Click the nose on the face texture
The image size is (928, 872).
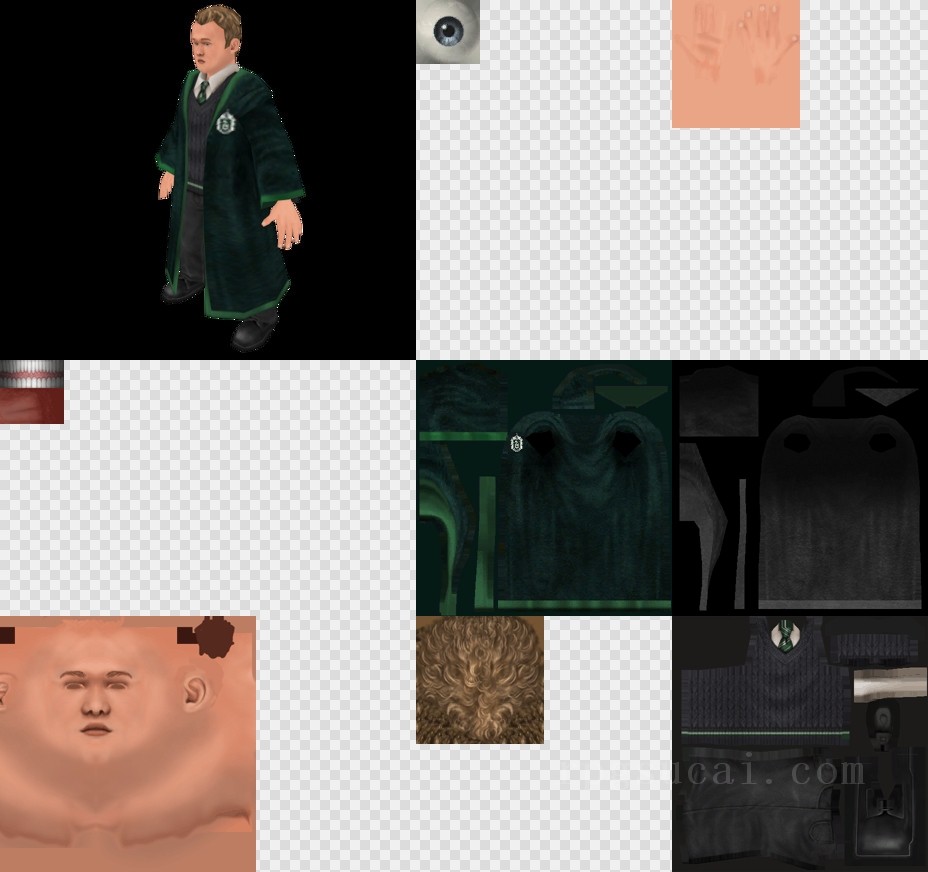[x=95, y=707]
